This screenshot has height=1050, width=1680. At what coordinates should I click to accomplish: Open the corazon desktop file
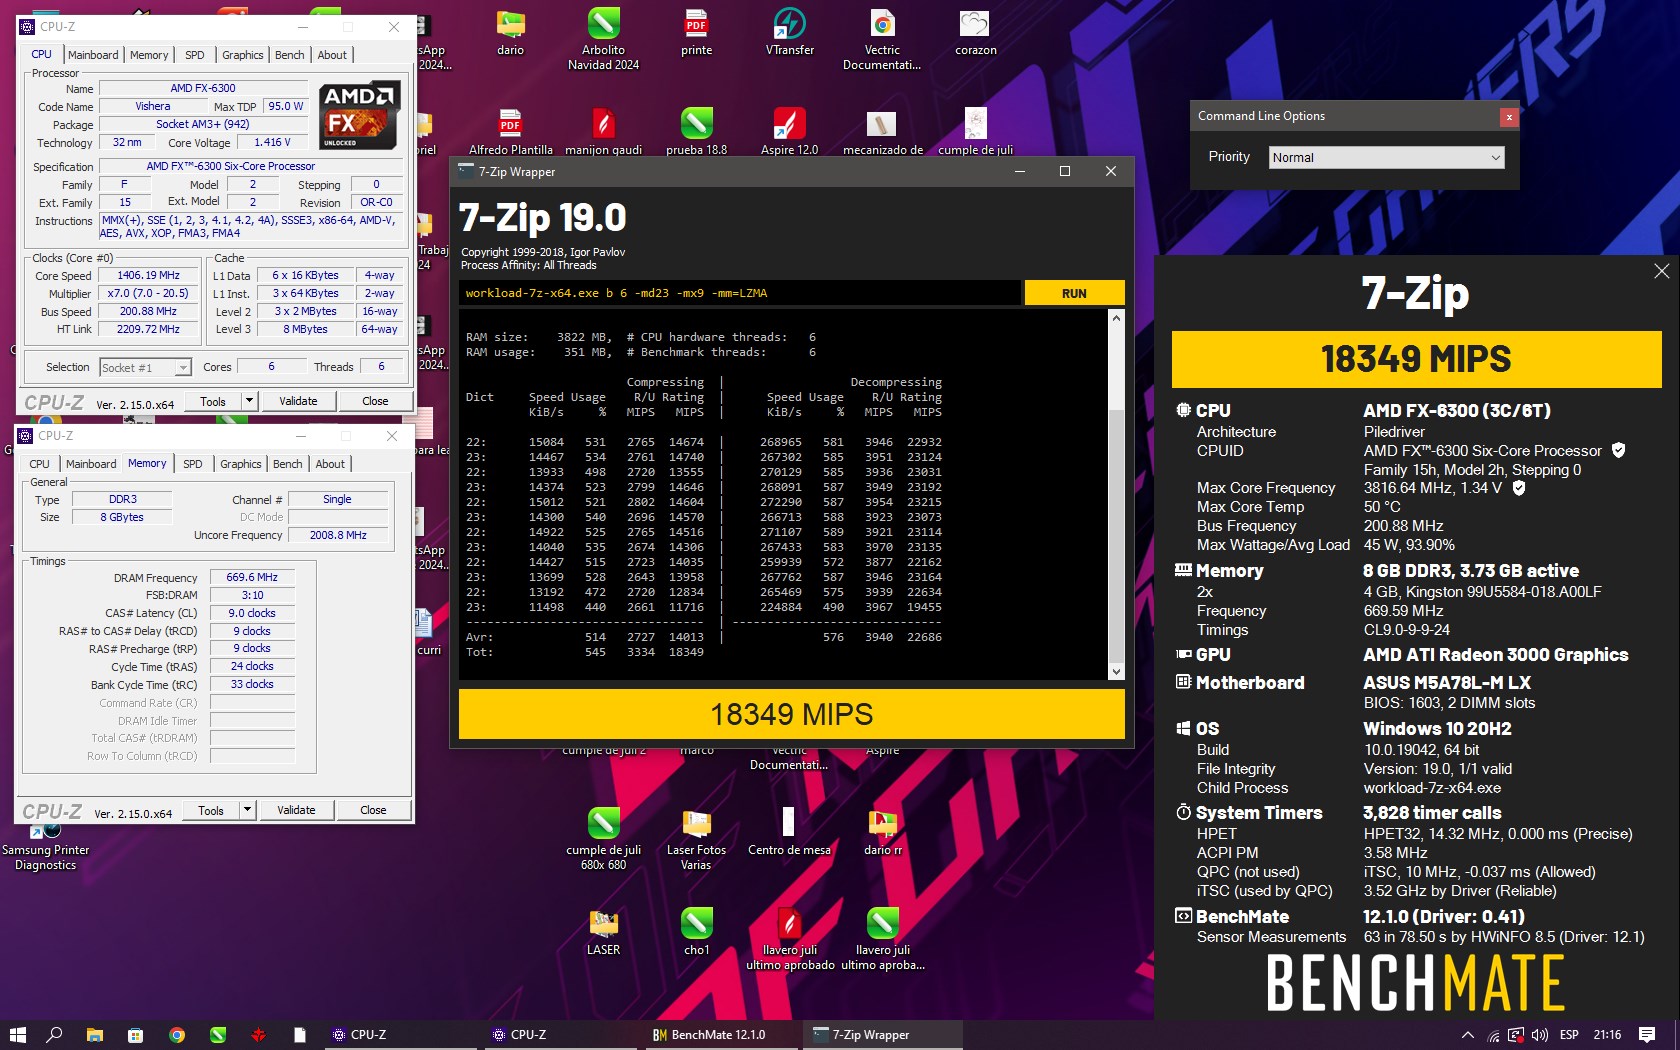pos(975,31)
